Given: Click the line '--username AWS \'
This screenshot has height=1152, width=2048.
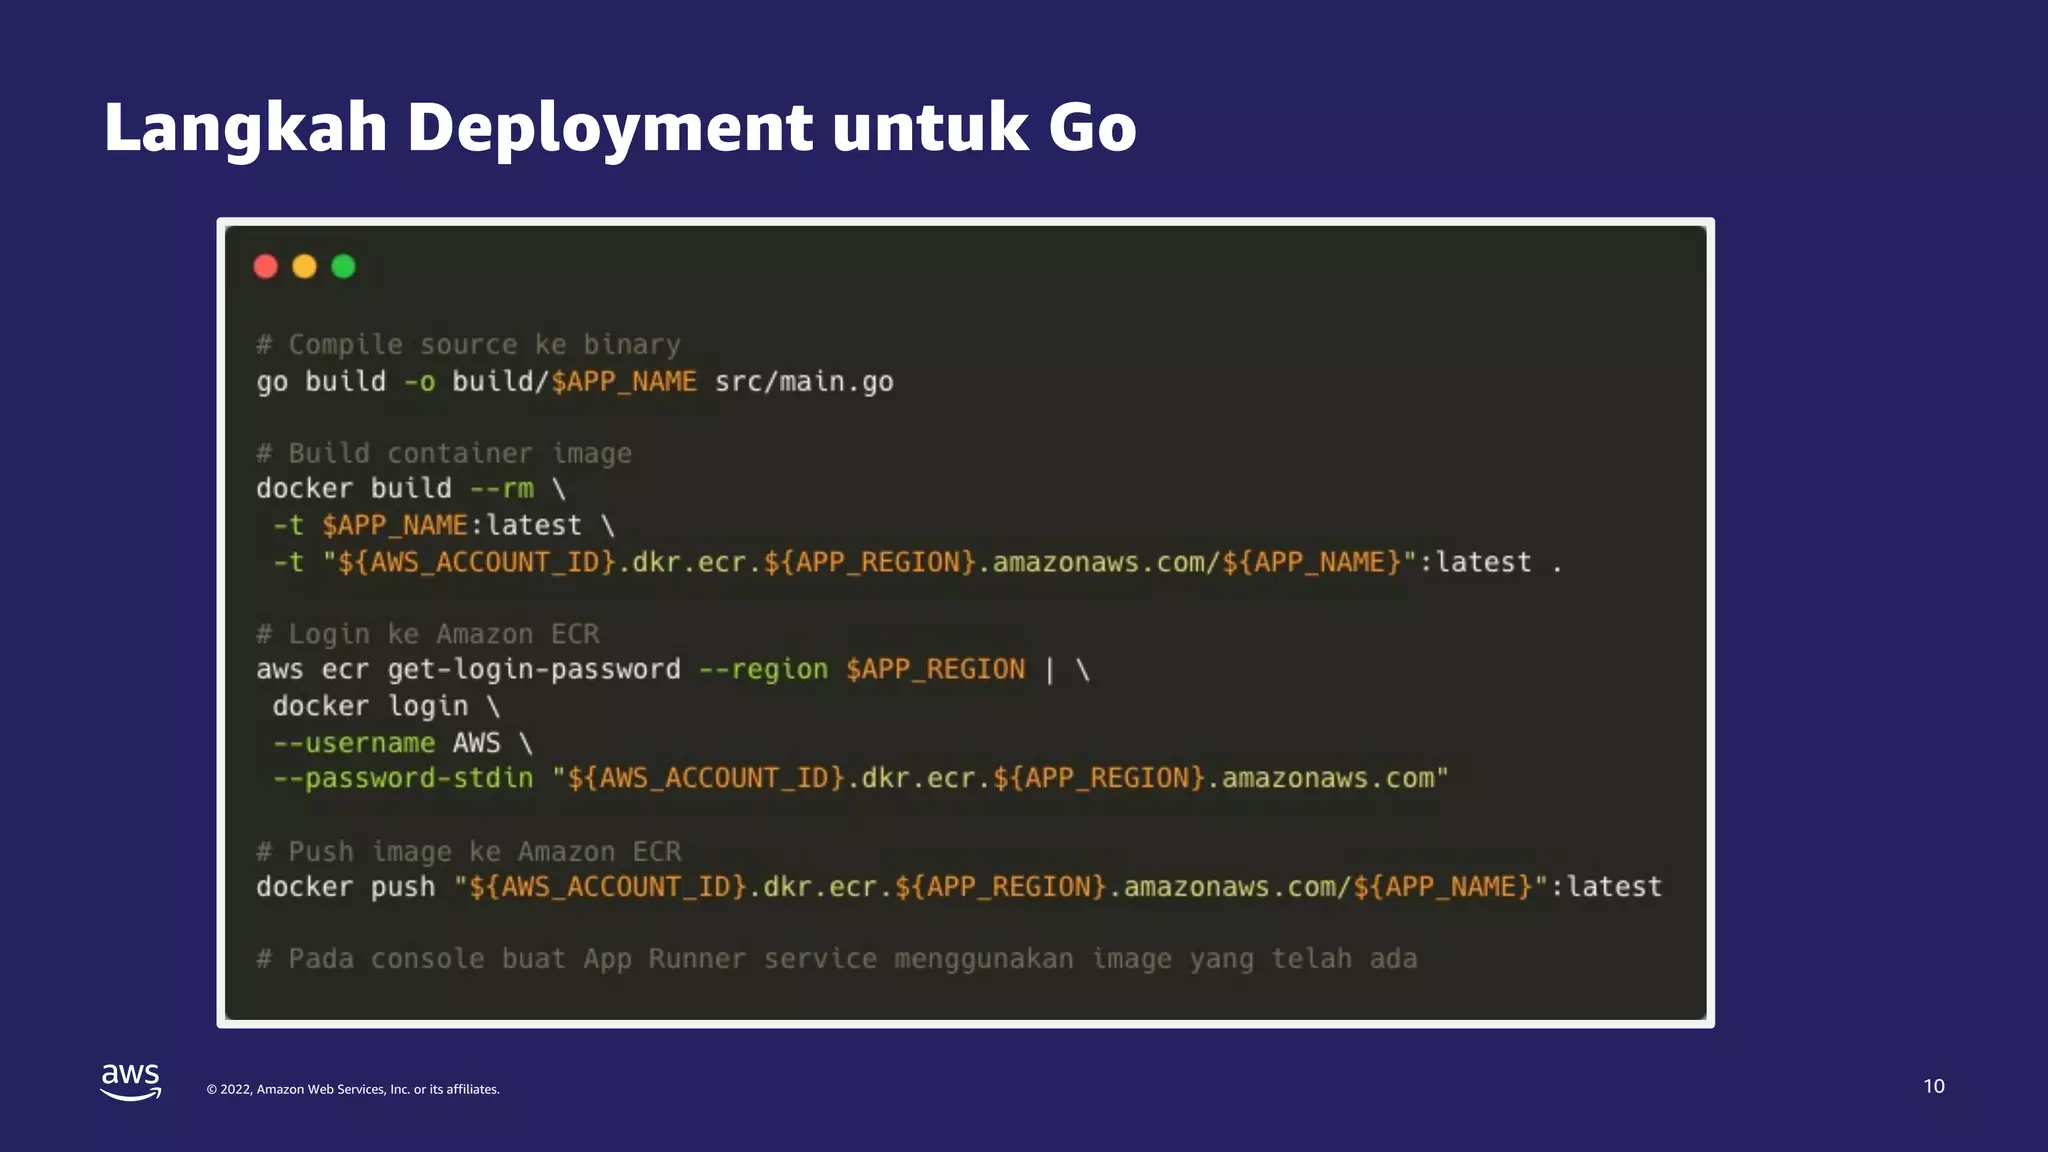Looking at the screenshot, I should tap(403, 743).
